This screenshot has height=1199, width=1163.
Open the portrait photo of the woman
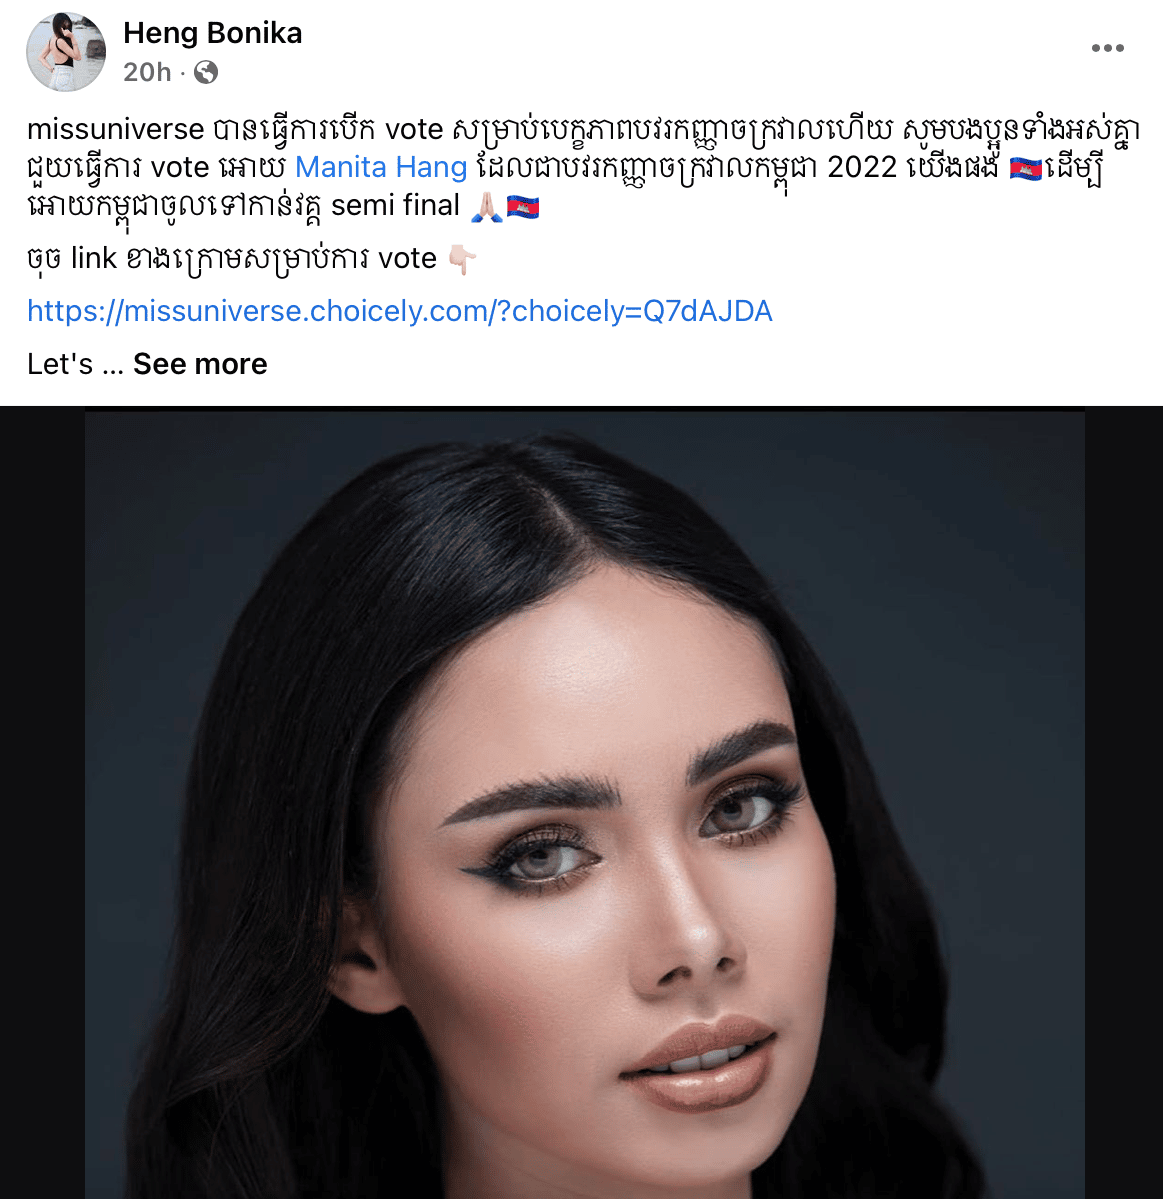(x=585, y=805)
